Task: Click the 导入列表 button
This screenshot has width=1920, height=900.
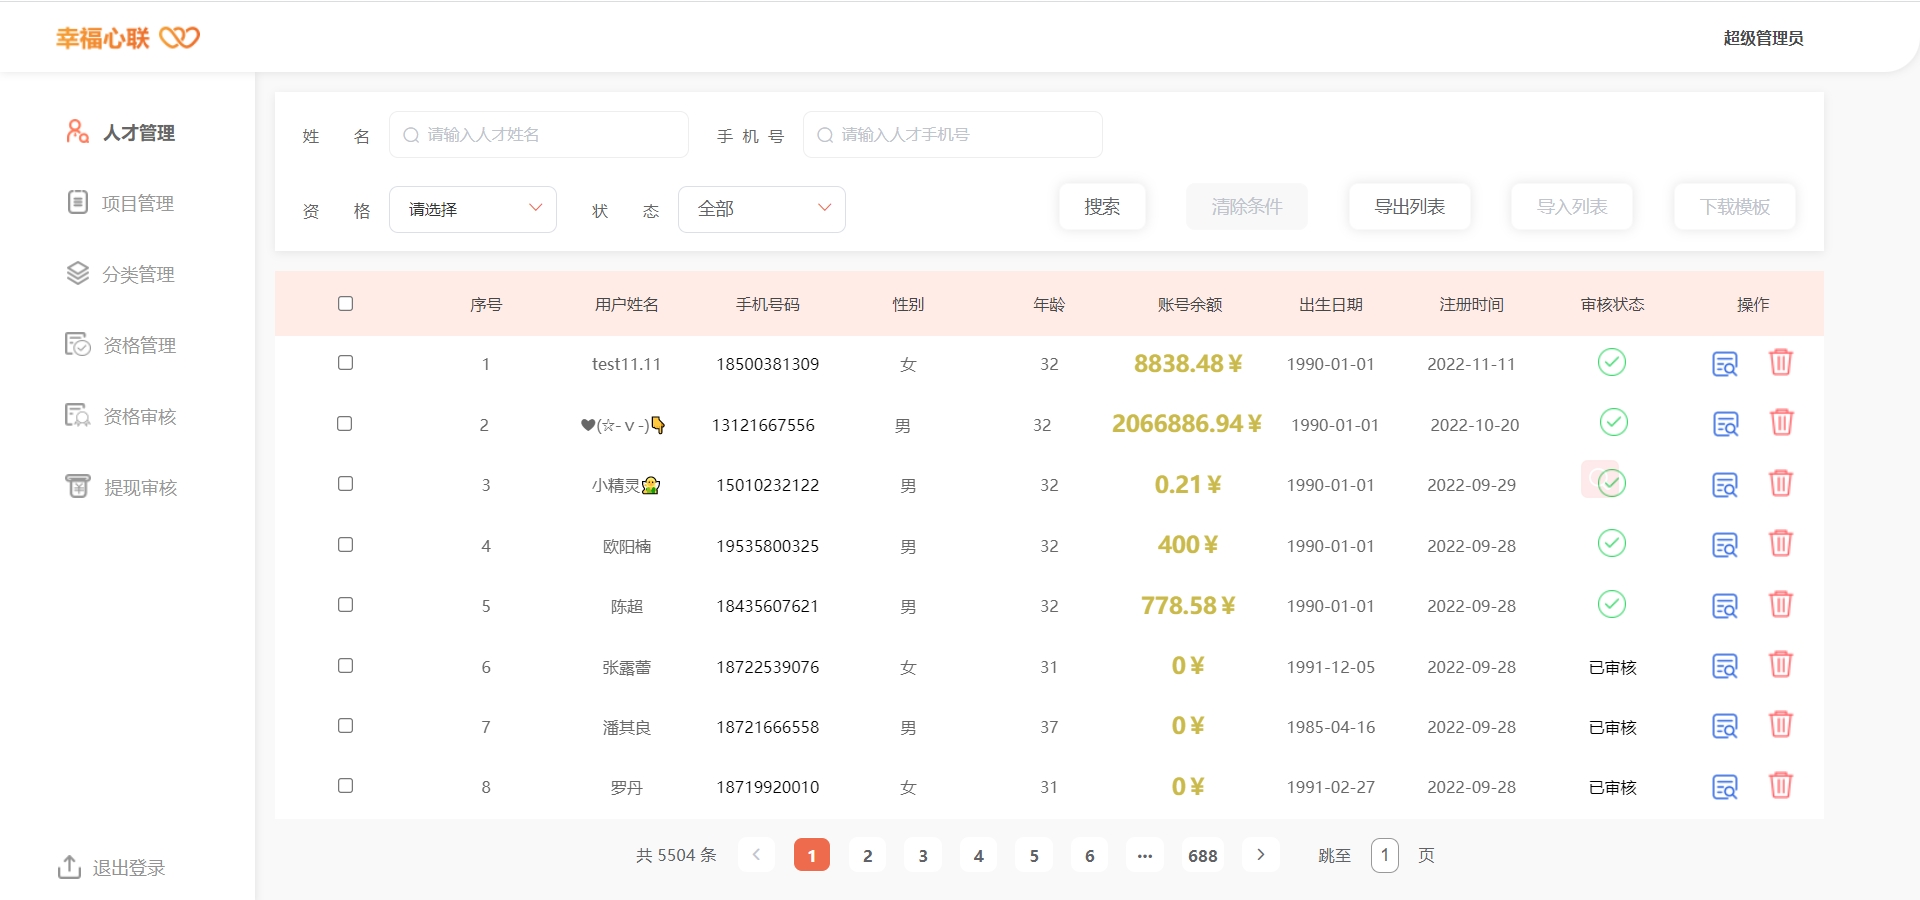Action: pyautogui.click(x=1572, y=207)
